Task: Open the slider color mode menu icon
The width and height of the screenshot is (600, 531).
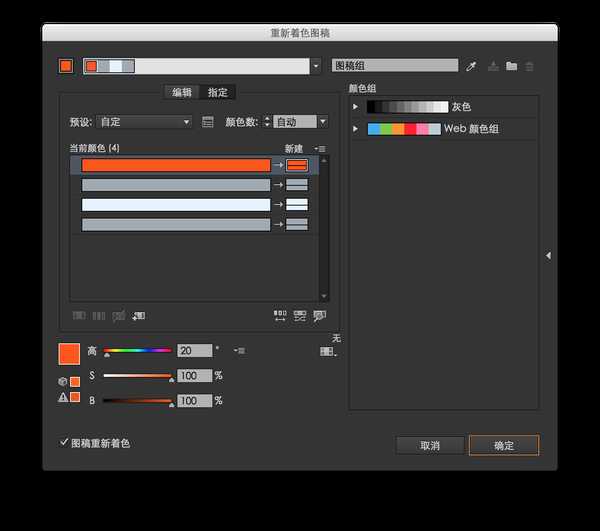Action: point(240,350)
